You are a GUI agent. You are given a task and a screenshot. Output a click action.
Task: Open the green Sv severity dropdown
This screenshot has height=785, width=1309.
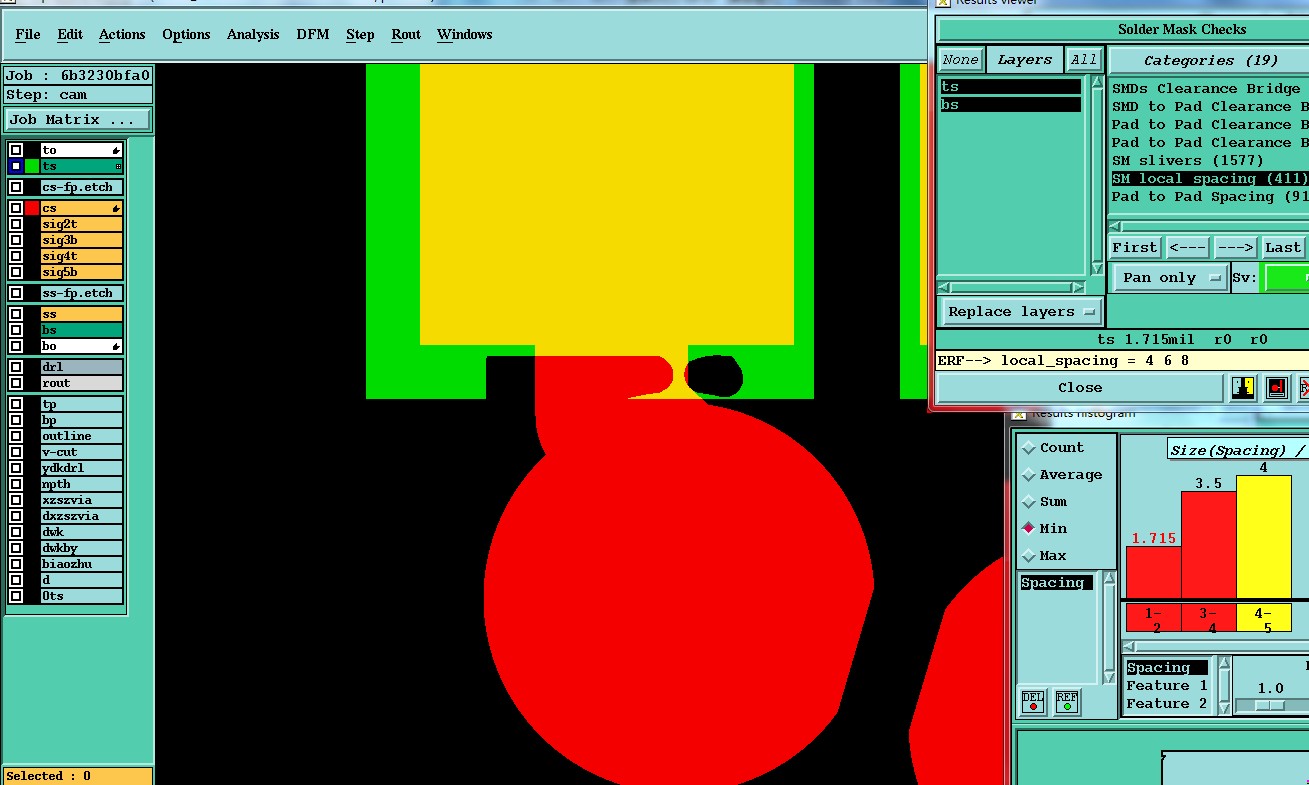pyautogui.click(x=1285, y=278)
